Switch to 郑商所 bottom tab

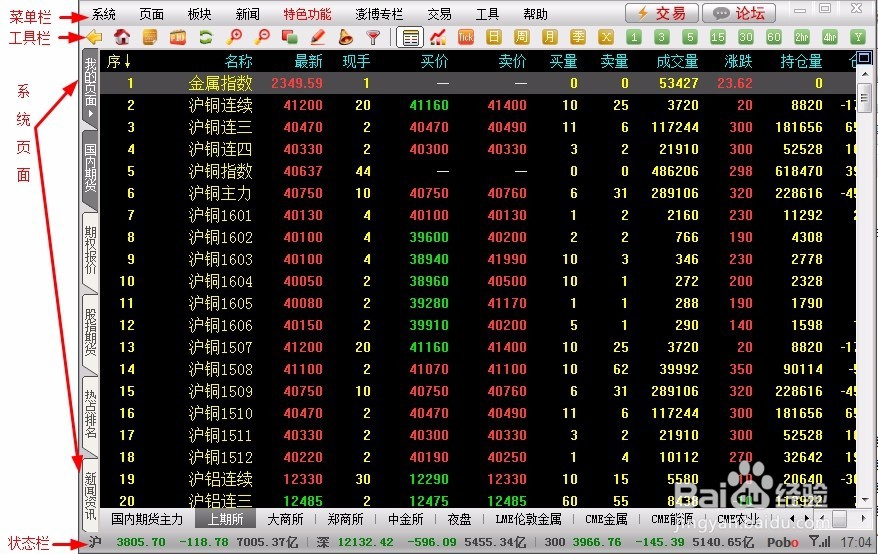tap(345, 519)
